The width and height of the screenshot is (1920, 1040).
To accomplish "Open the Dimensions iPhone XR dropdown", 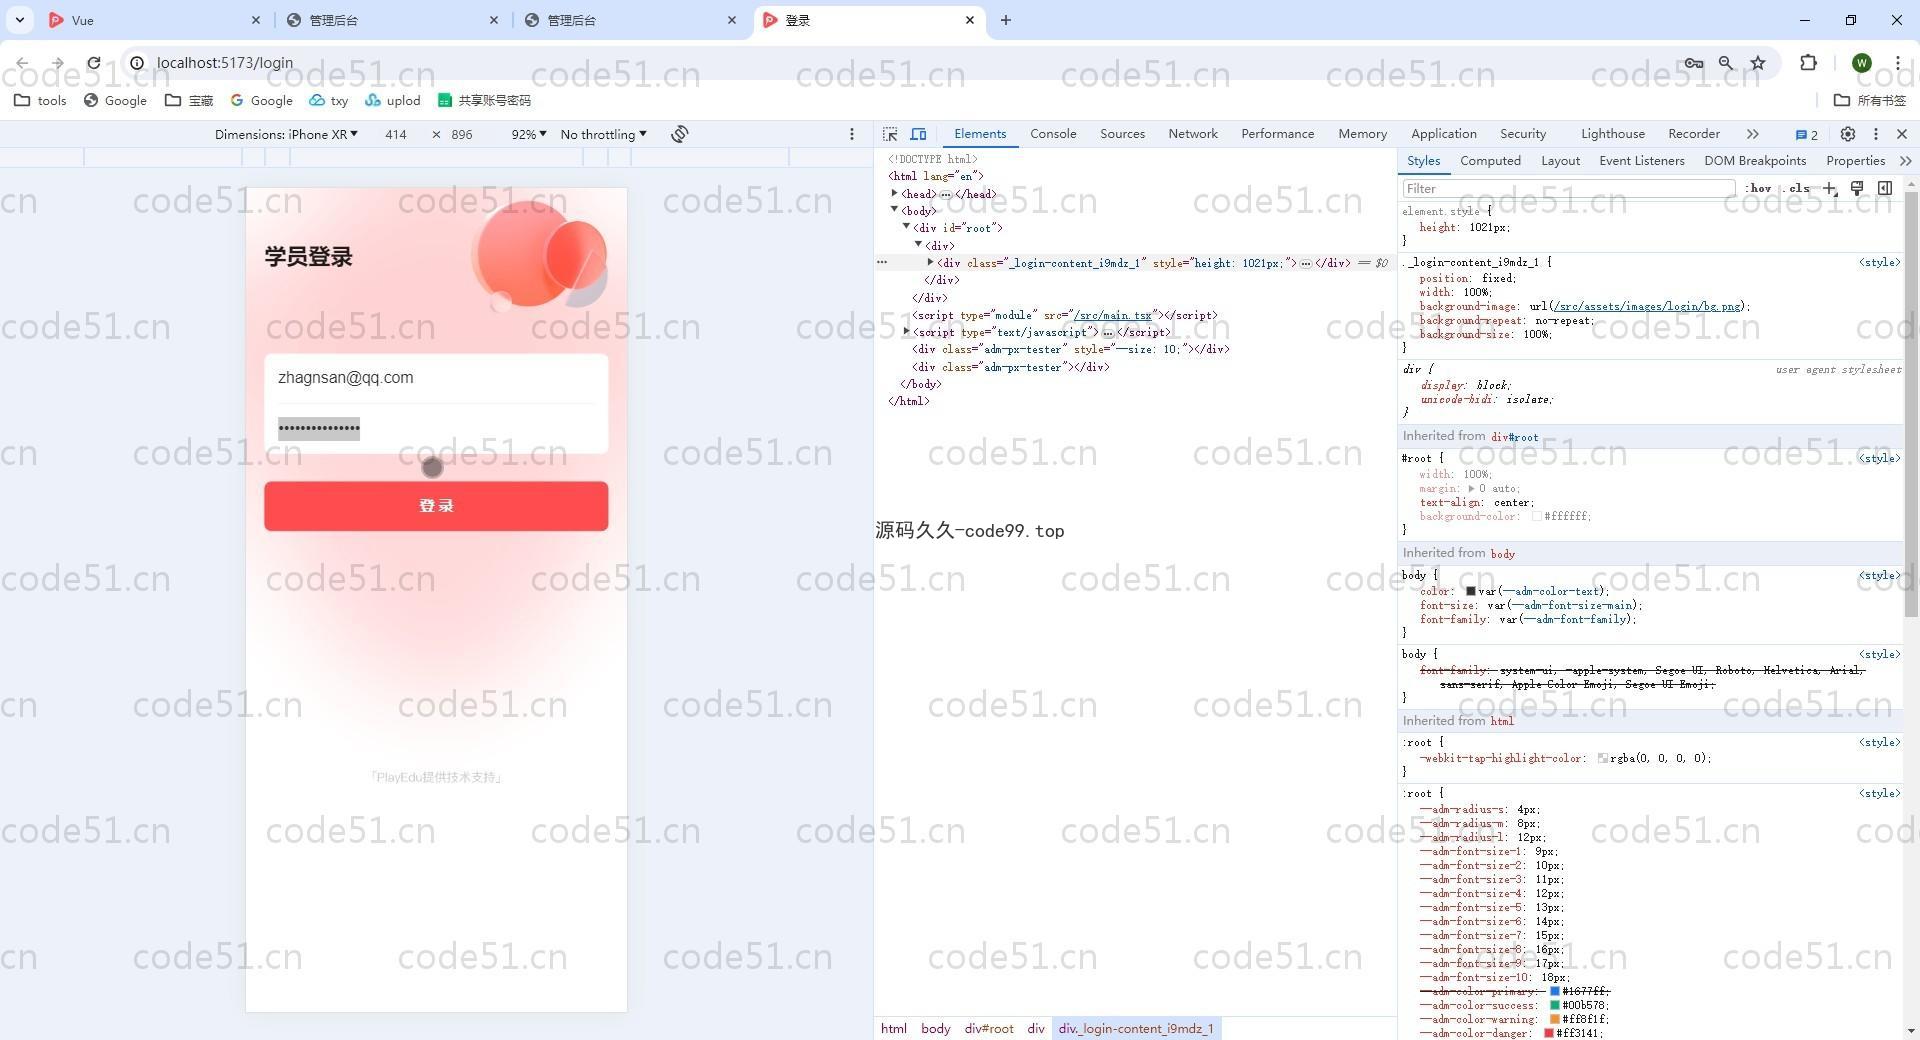I will pyautogui.click(x=286, y=134).
